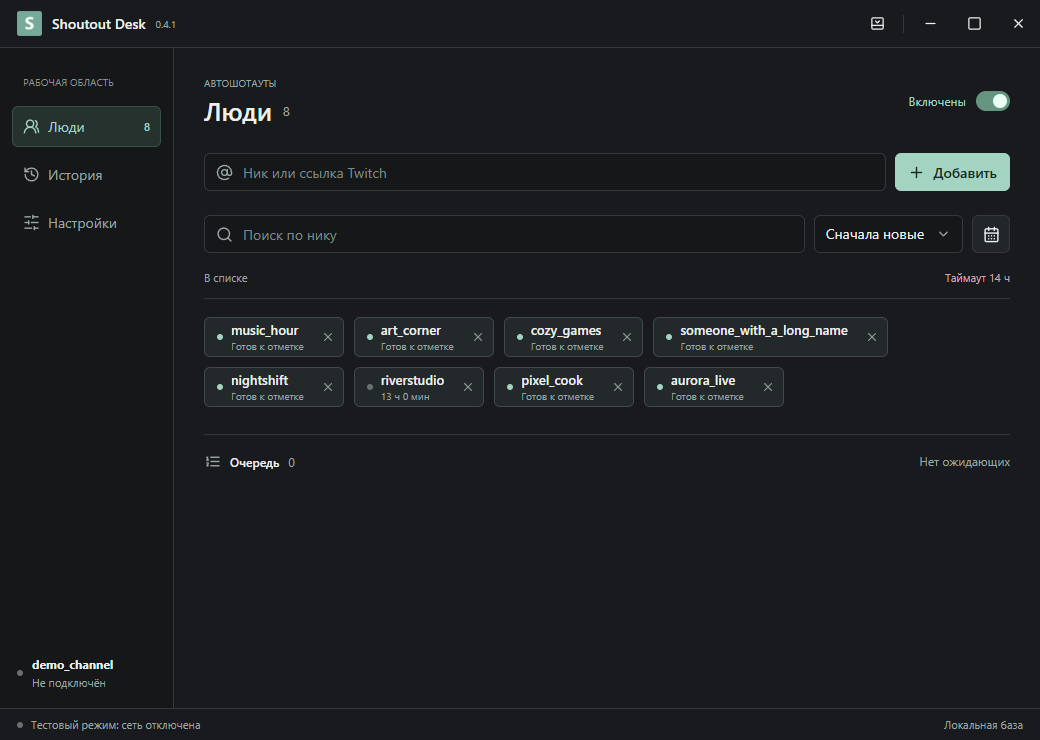
Task: Open the Люди section in sidebar
Action: point(86,127)
